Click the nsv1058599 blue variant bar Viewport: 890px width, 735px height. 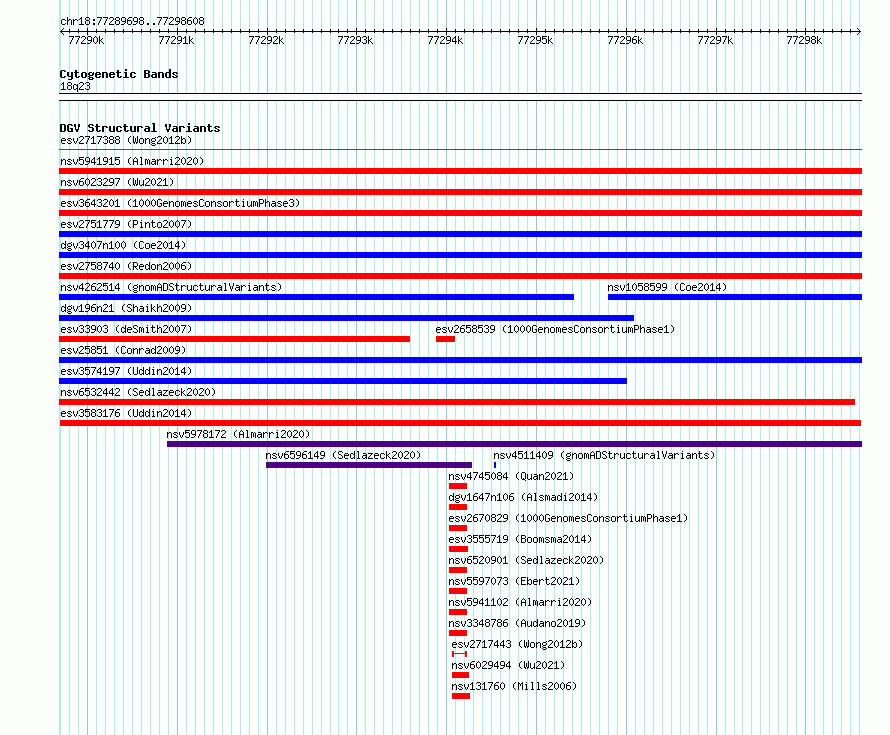pyautogui.click(x=735, y=297)
